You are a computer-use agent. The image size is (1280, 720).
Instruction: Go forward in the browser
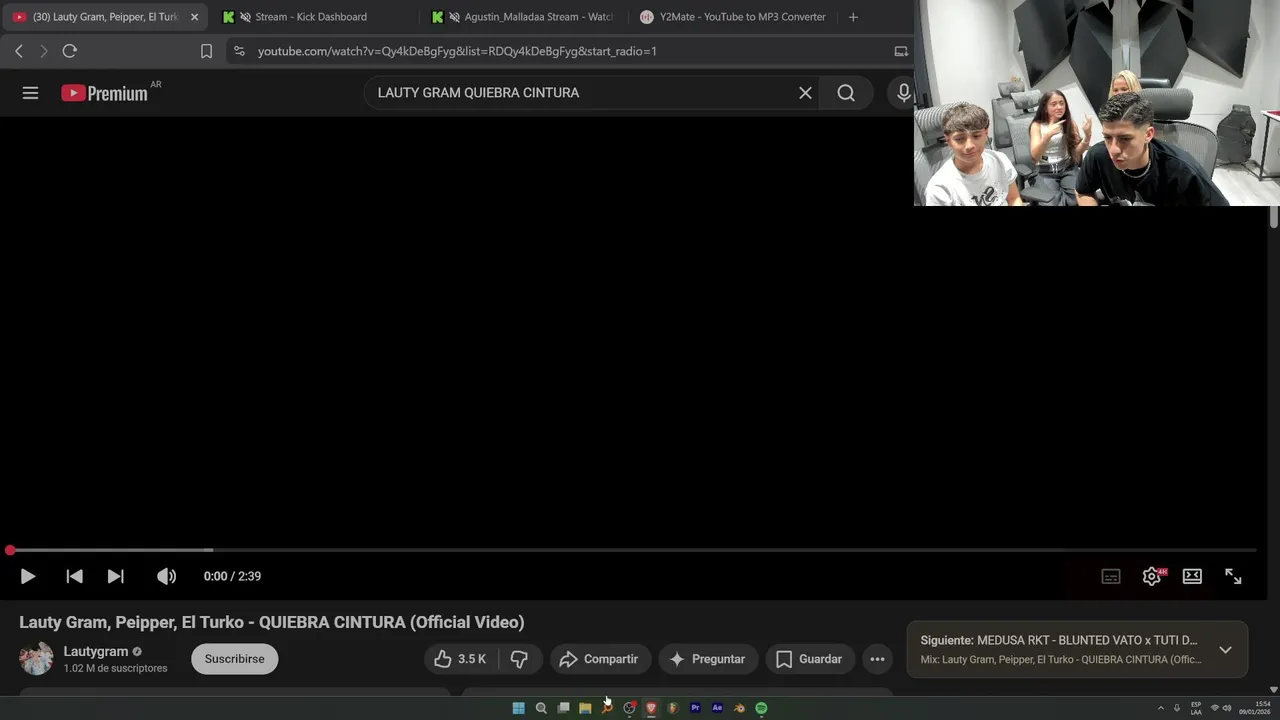(44, 51)
